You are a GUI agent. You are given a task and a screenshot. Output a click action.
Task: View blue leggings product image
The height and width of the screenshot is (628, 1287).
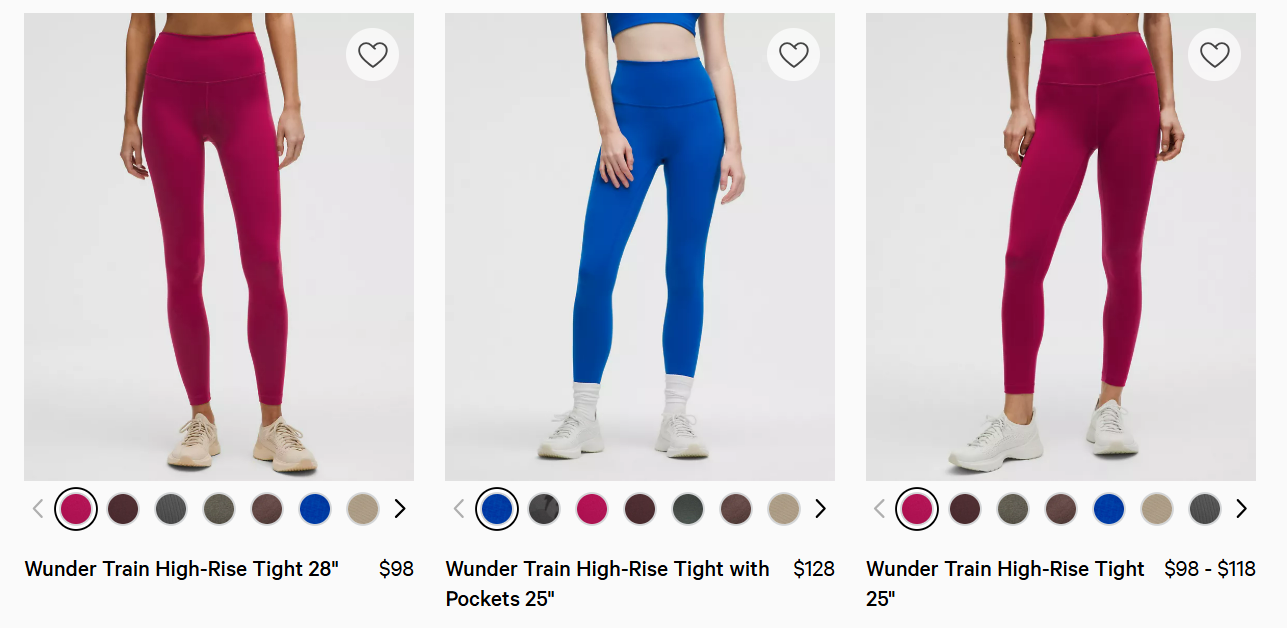640,247
